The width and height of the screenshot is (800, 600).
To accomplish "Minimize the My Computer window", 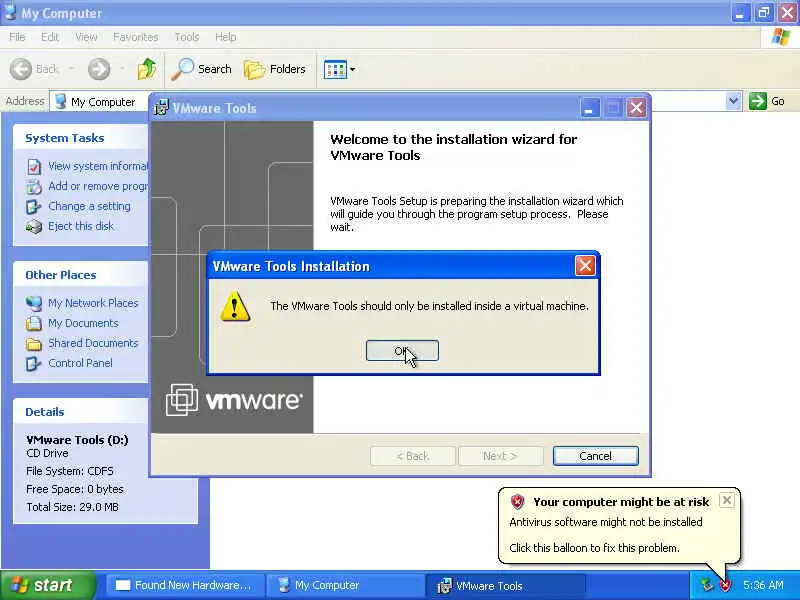I will point(740,13).
